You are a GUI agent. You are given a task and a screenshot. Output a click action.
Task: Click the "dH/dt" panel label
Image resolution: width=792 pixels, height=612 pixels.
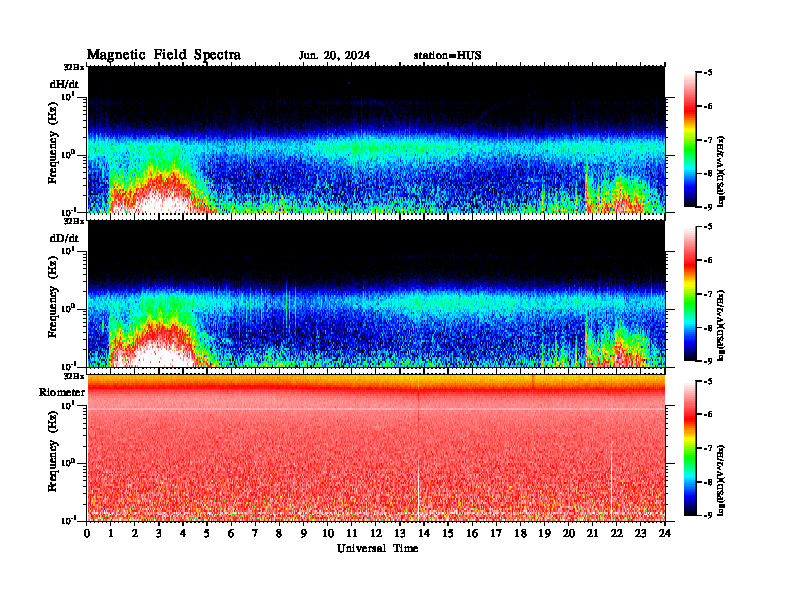(x=64, y=84)
